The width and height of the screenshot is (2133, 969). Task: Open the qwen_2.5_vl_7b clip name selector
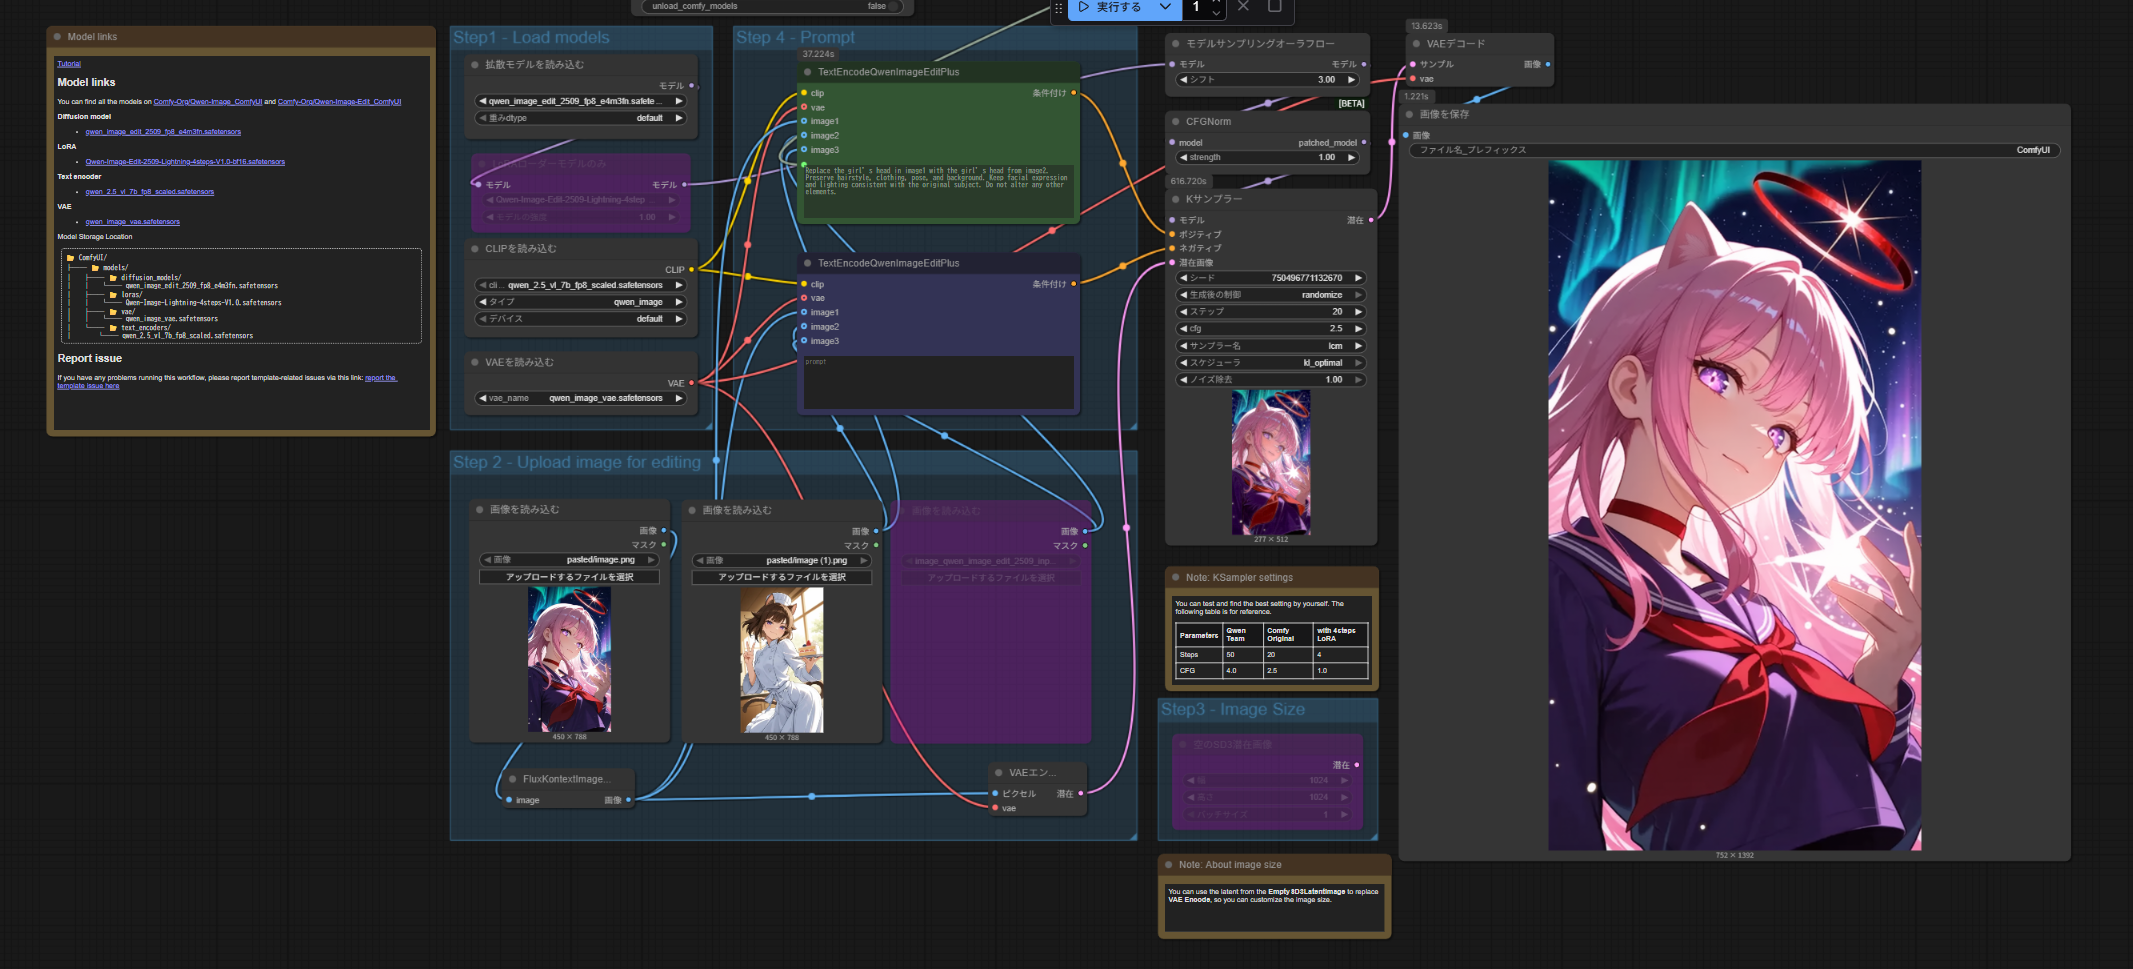pos(581,285)
